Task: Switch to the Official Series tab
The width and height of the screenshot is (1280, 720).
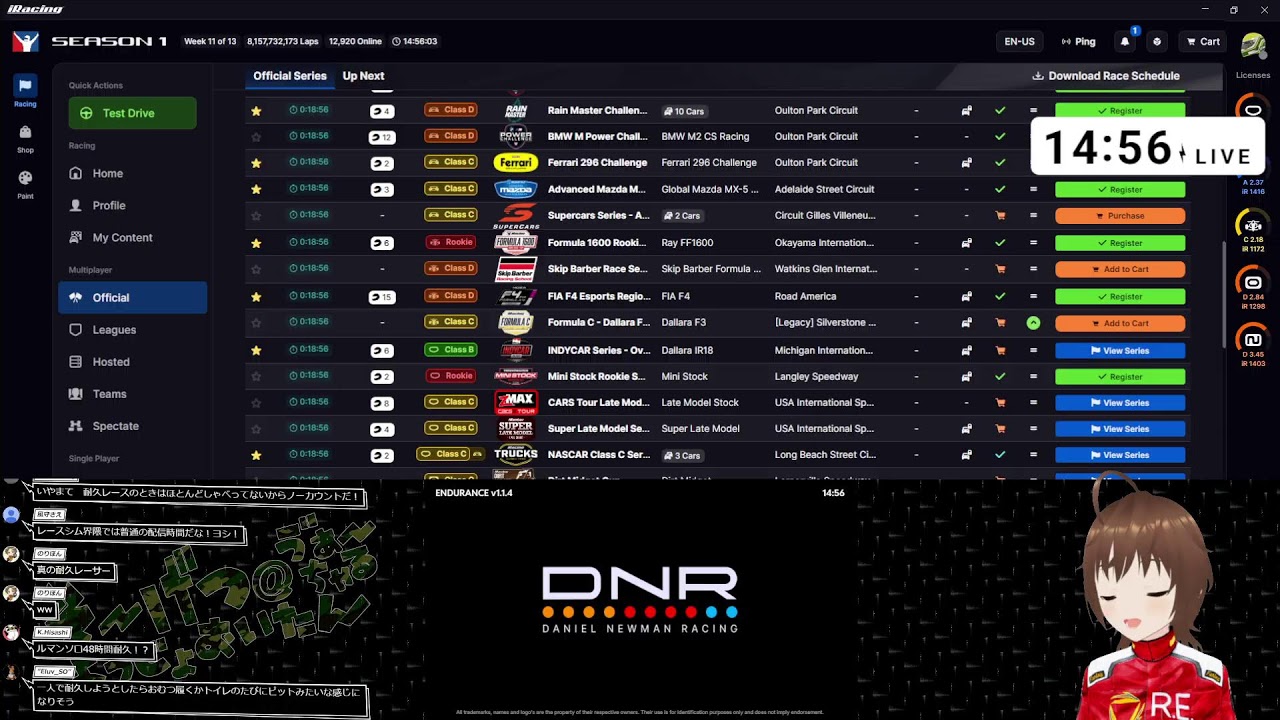Action: pos(290,76)
